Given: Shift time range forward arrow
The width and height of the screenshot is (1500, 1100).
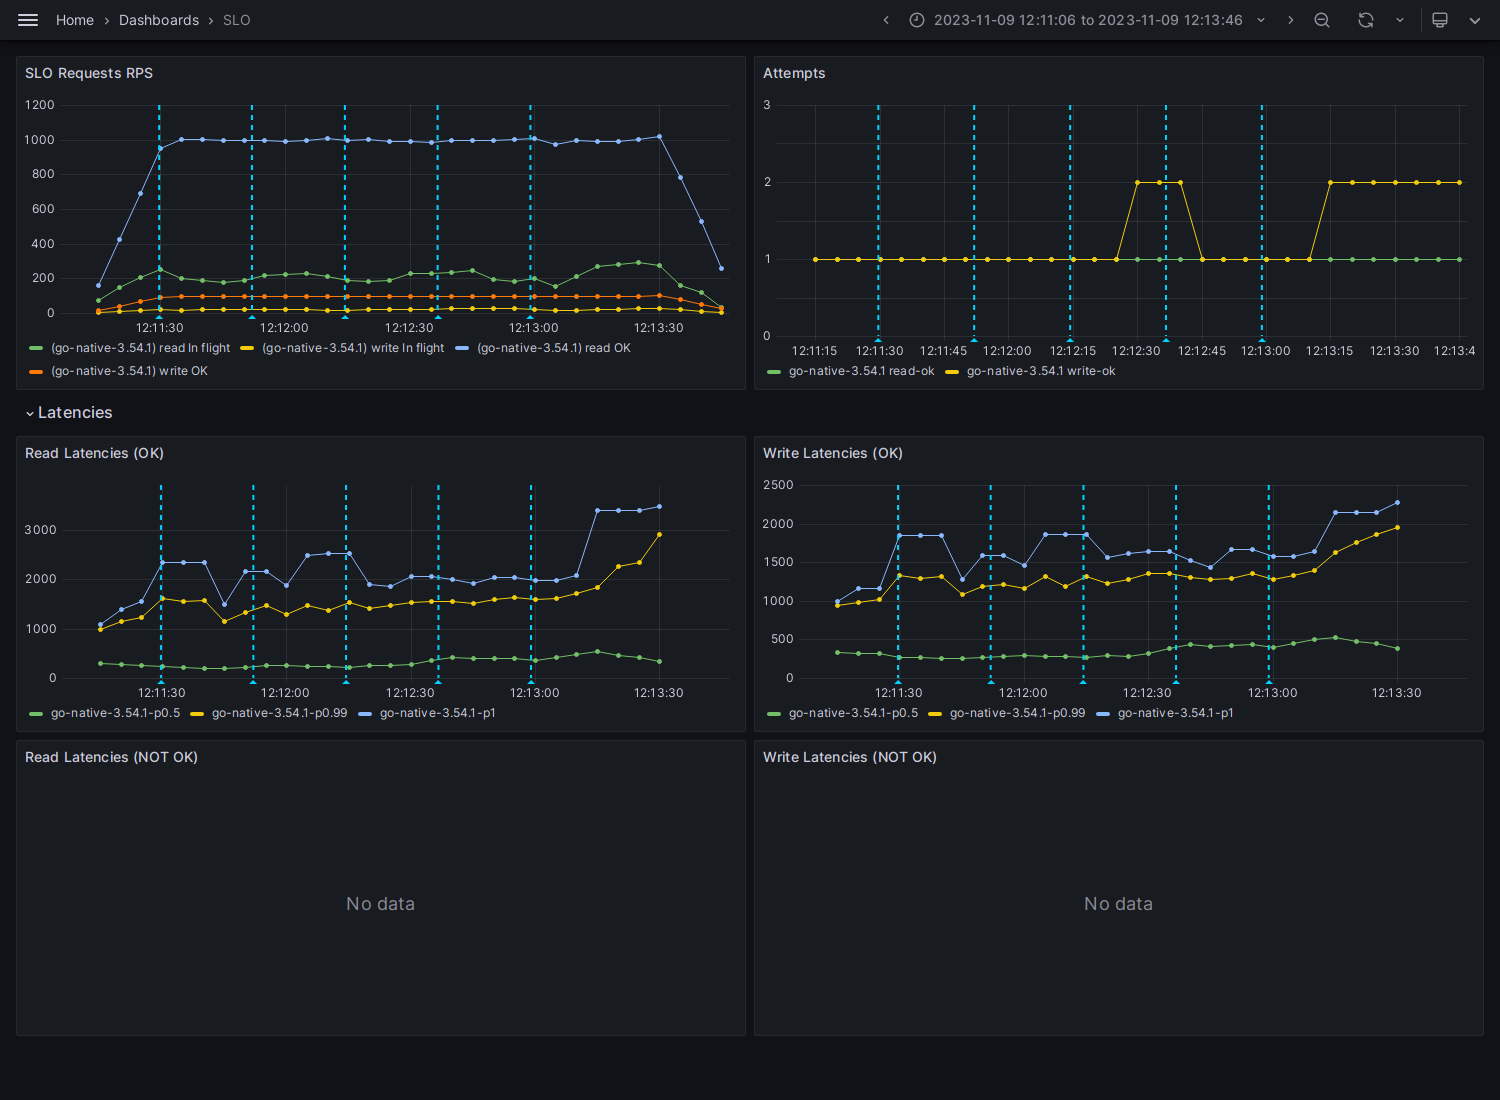Looking at the screenshot, I should coord(1290,20).
